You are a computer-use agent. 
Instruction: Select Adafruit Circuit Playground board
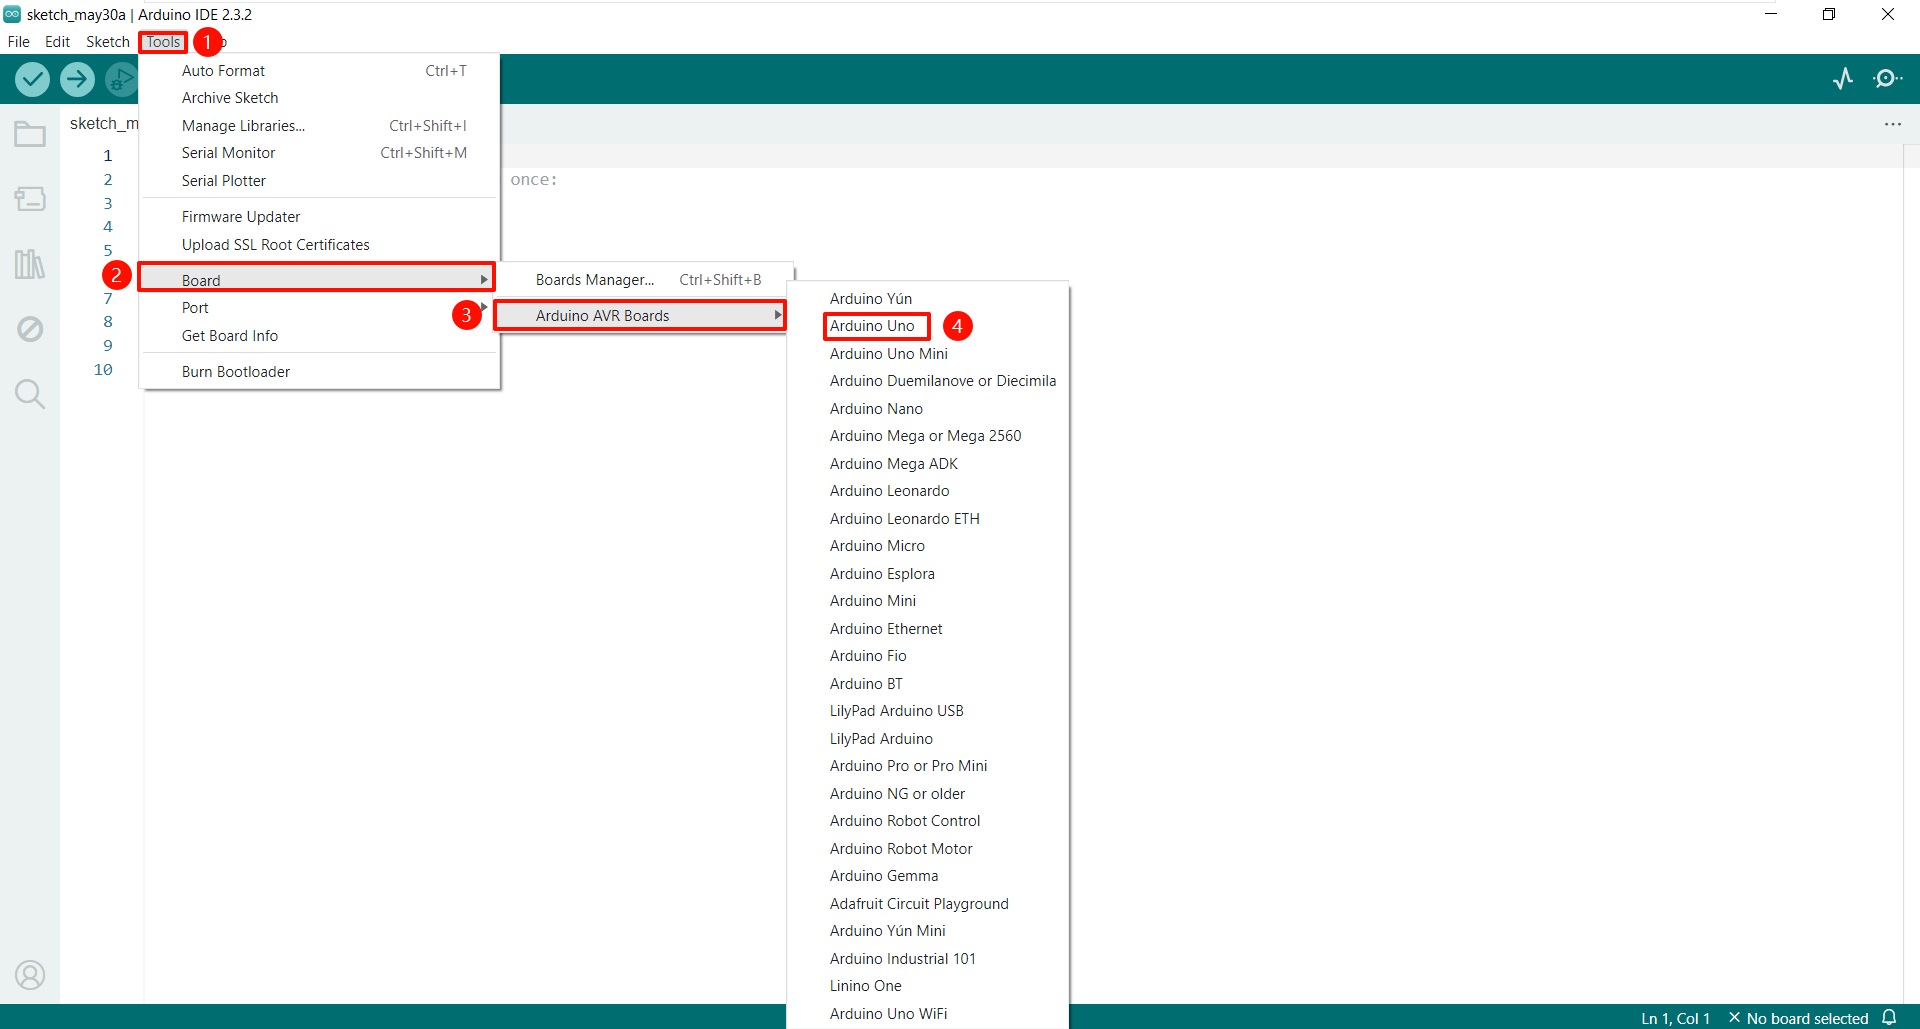[928, 904]
